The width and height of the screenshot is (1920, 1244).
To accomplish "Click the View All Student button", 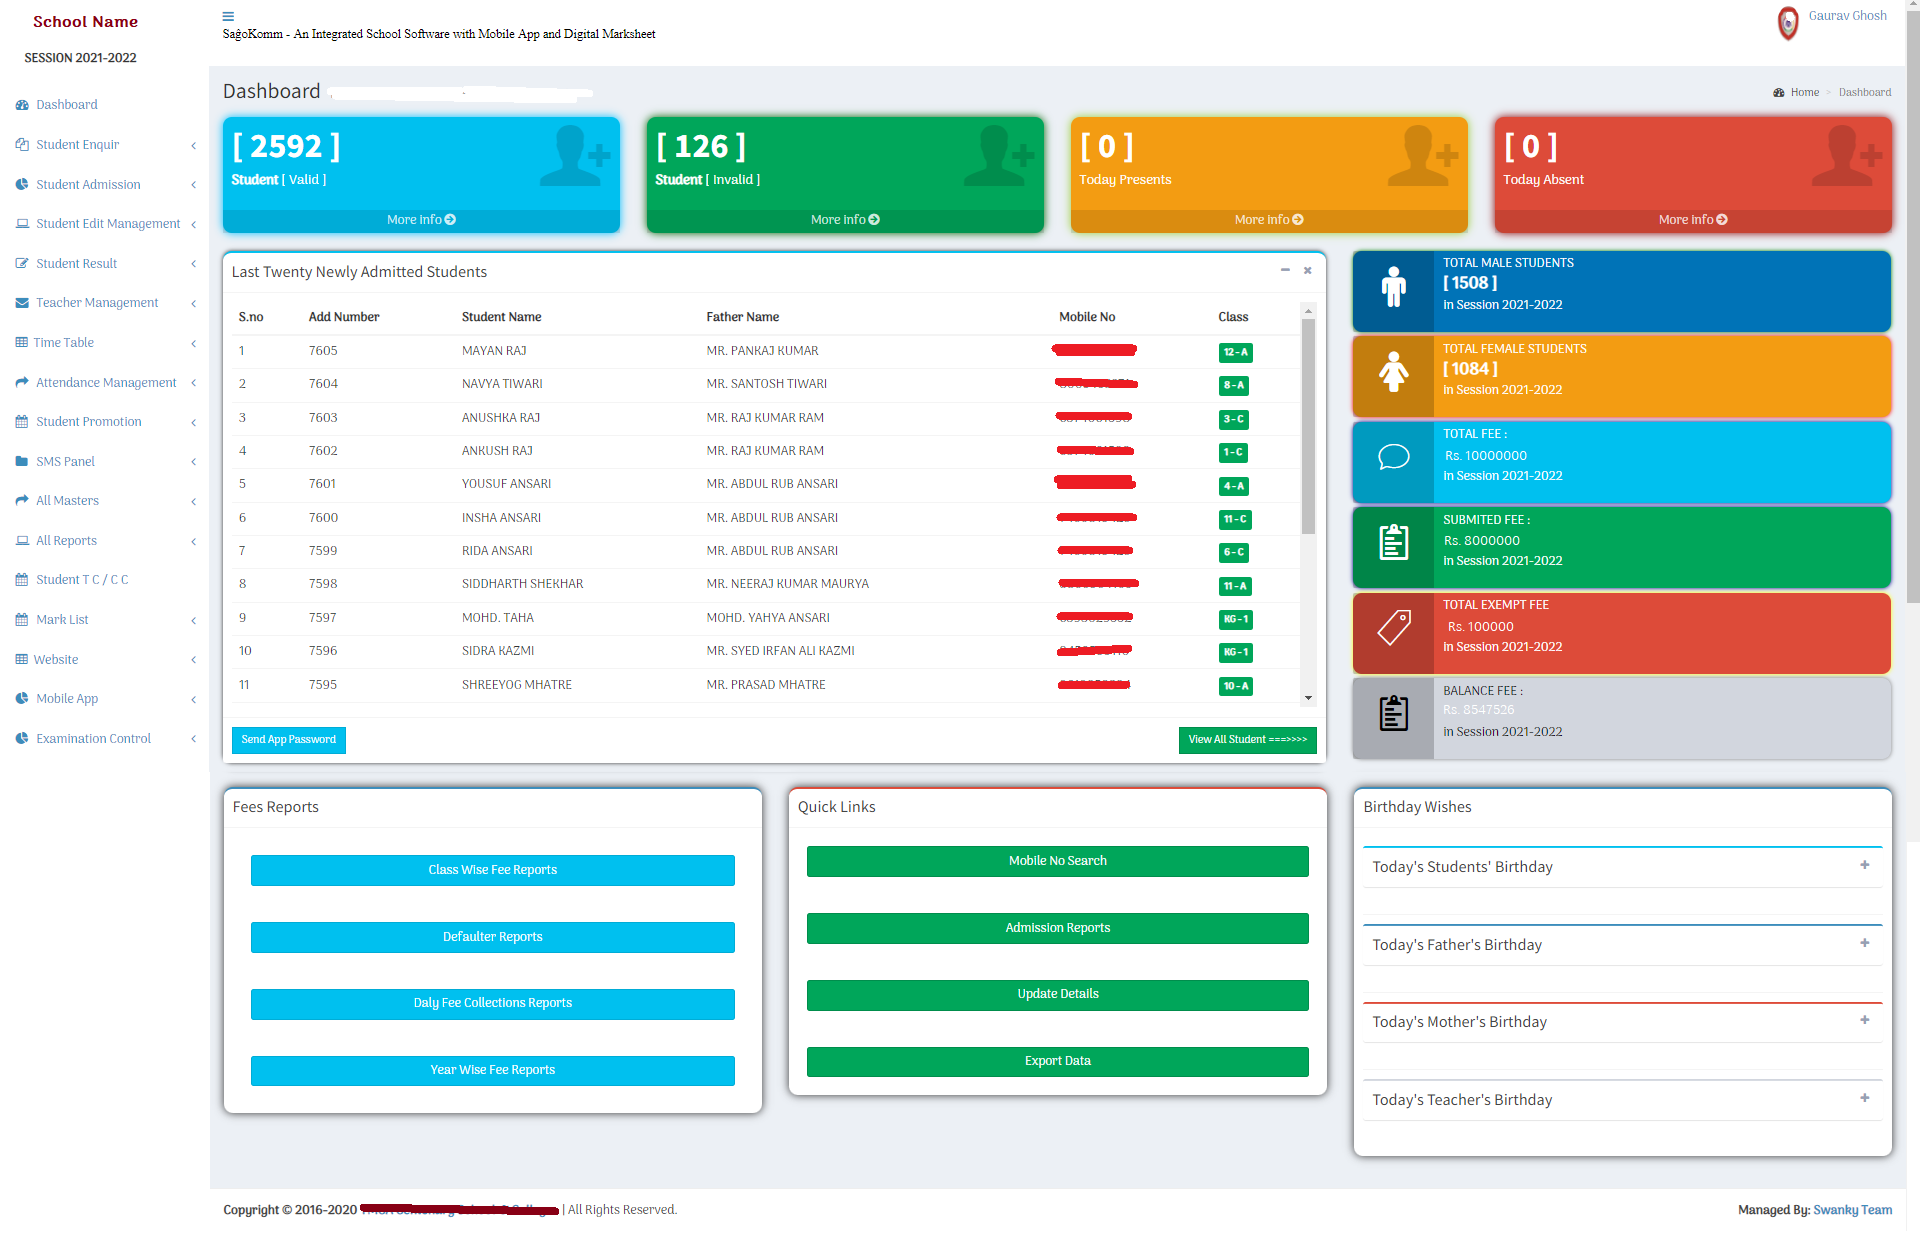I will click(1247, 740).
